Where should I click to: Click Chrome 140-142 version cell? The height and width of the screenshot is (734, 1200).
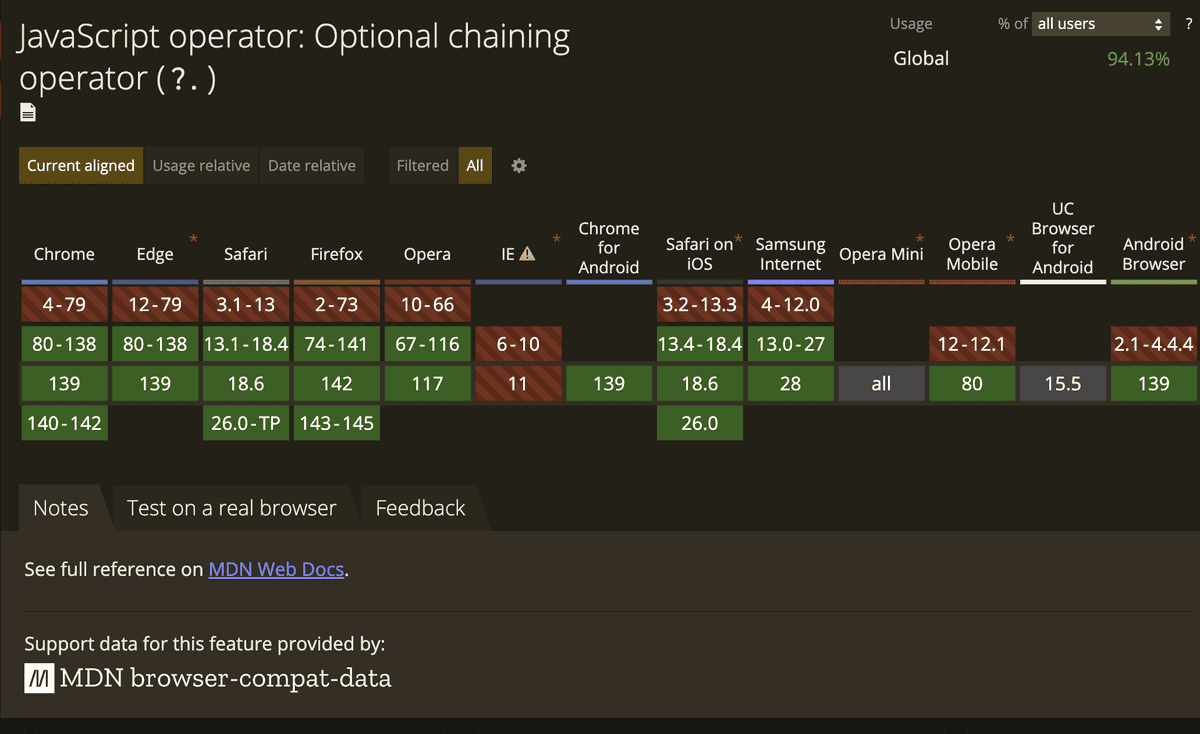point(65,423)
